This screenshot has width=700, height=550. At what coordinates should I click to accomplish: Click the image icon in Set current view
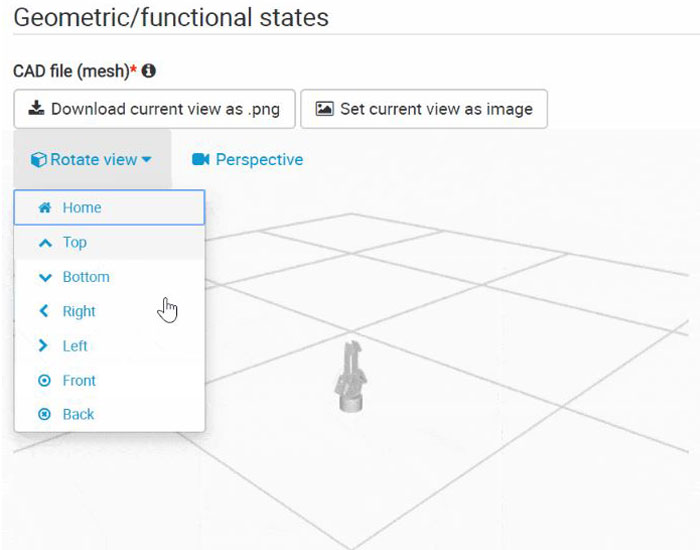click(x=324, y=108)
